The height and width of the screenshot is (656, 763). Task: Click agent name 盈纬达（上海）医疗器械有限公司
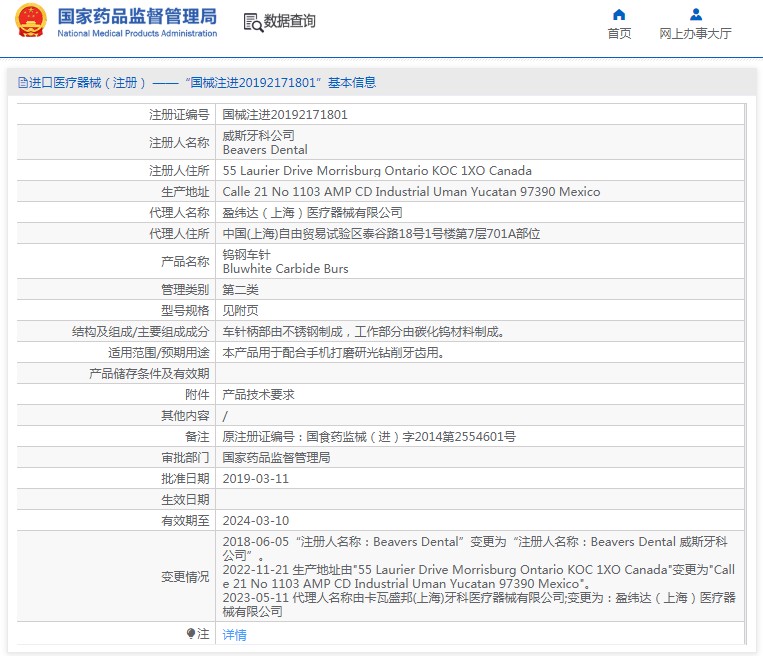coord(312,213)
